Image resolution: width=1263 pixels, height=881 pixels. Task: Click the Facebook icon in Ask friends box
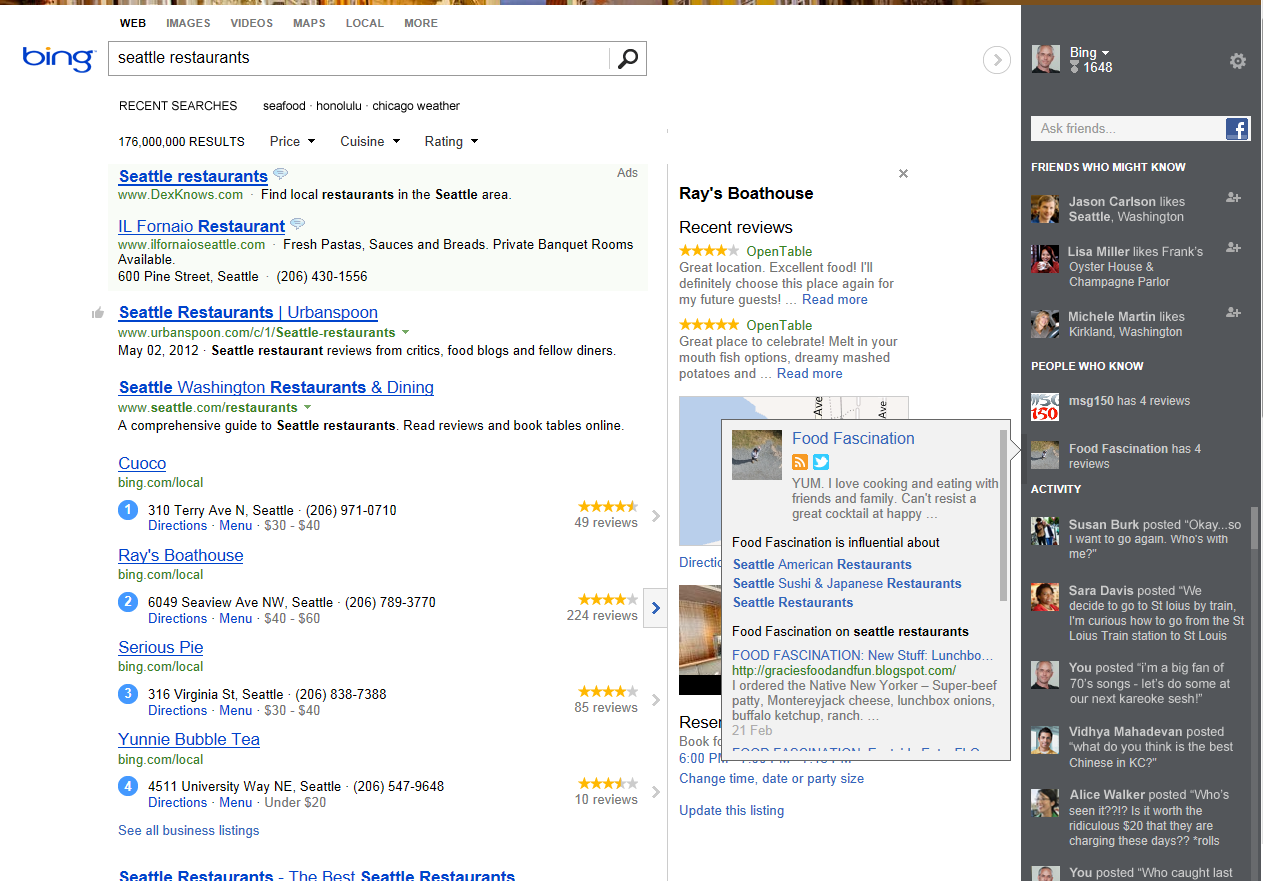1237,128
